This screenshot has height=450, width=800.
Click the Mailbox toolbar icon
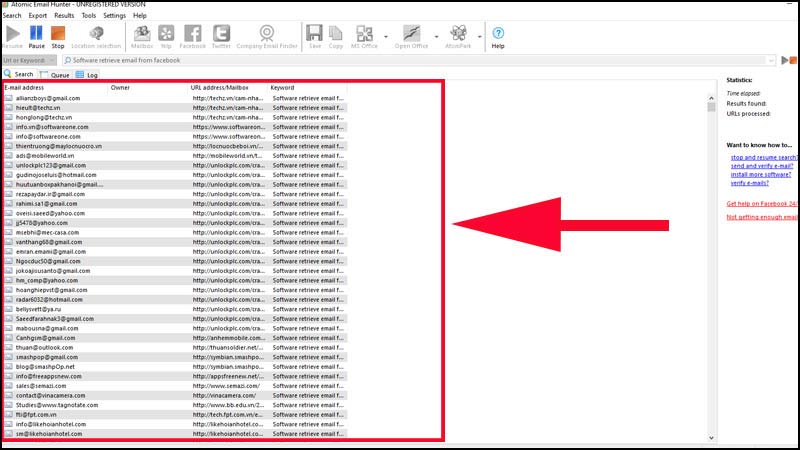141,36
